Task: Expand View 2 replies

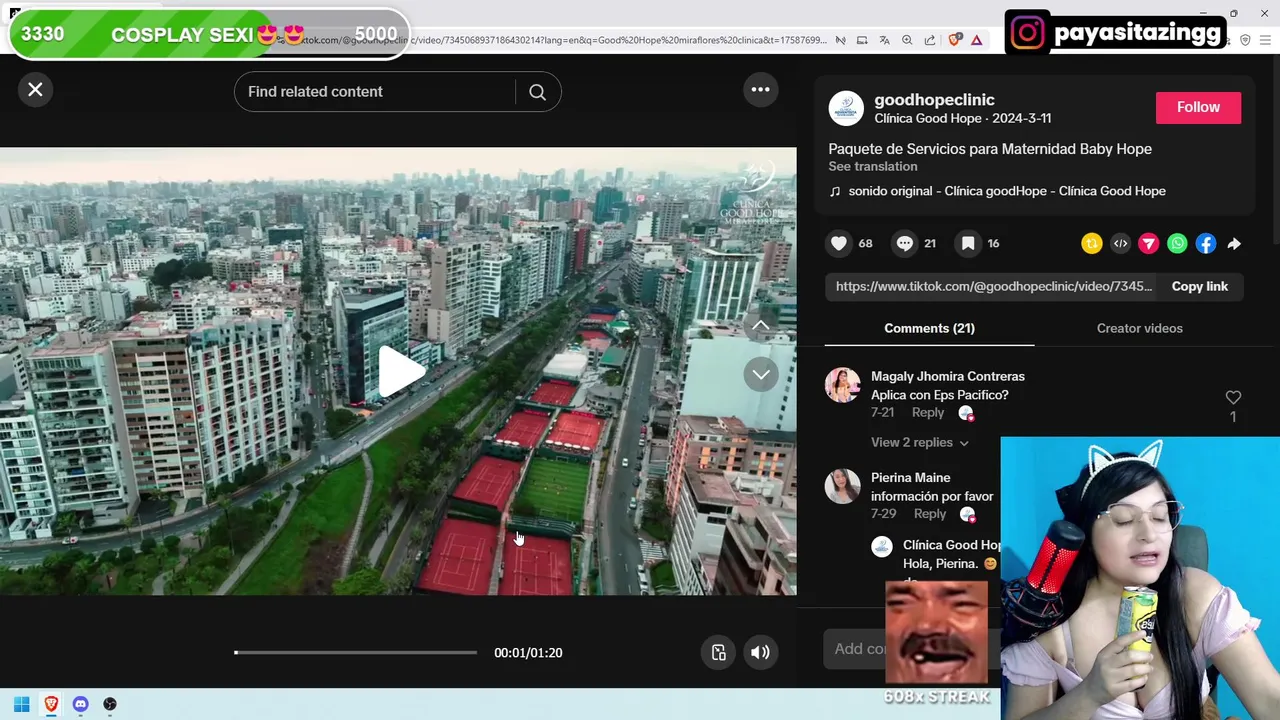Action: 920,442
